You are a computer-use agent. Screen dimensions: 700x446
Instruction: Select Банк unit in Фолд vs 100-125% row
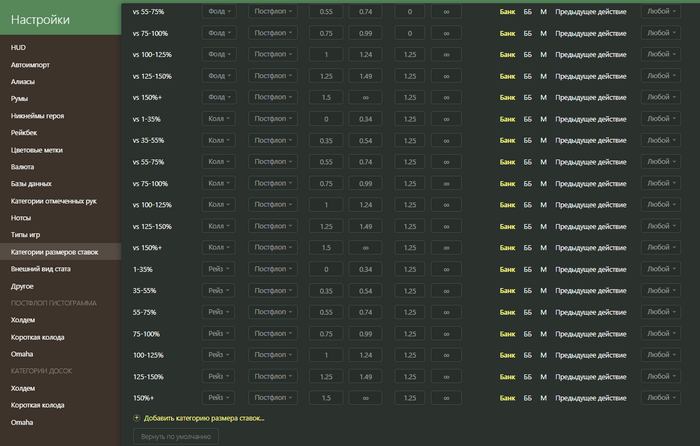click(x=507, y=54)
